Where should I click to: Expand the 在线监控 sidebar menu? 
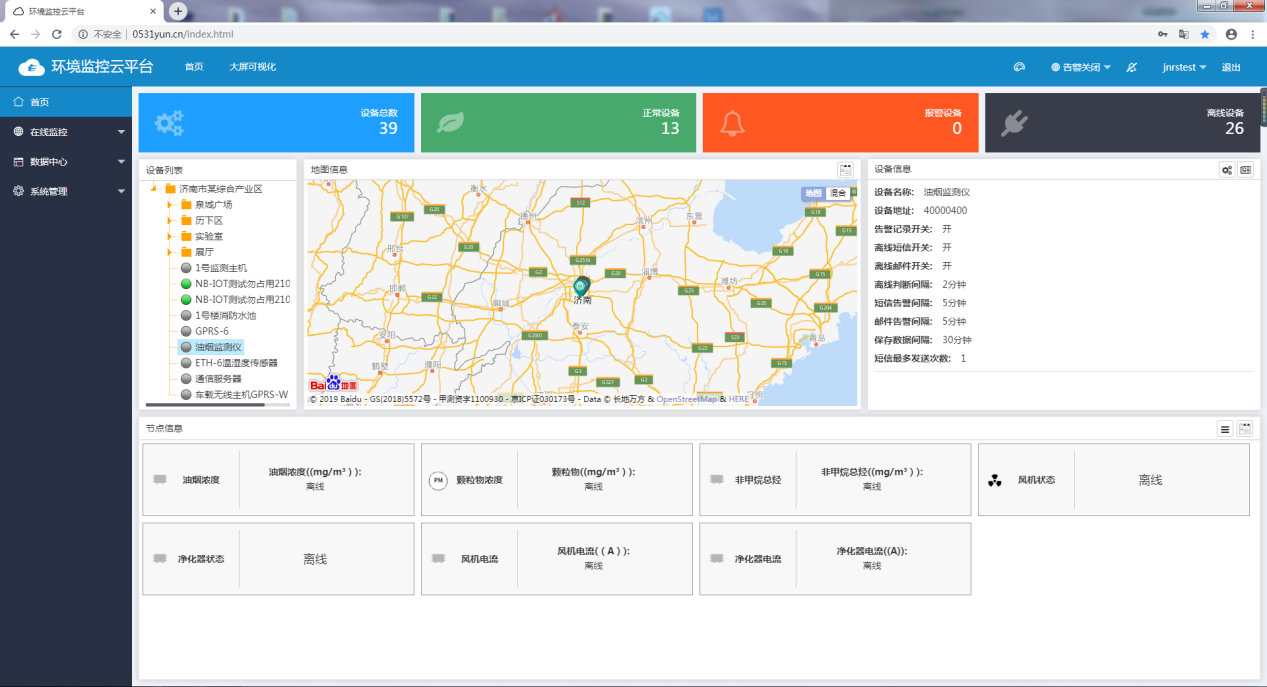[66, 132]
